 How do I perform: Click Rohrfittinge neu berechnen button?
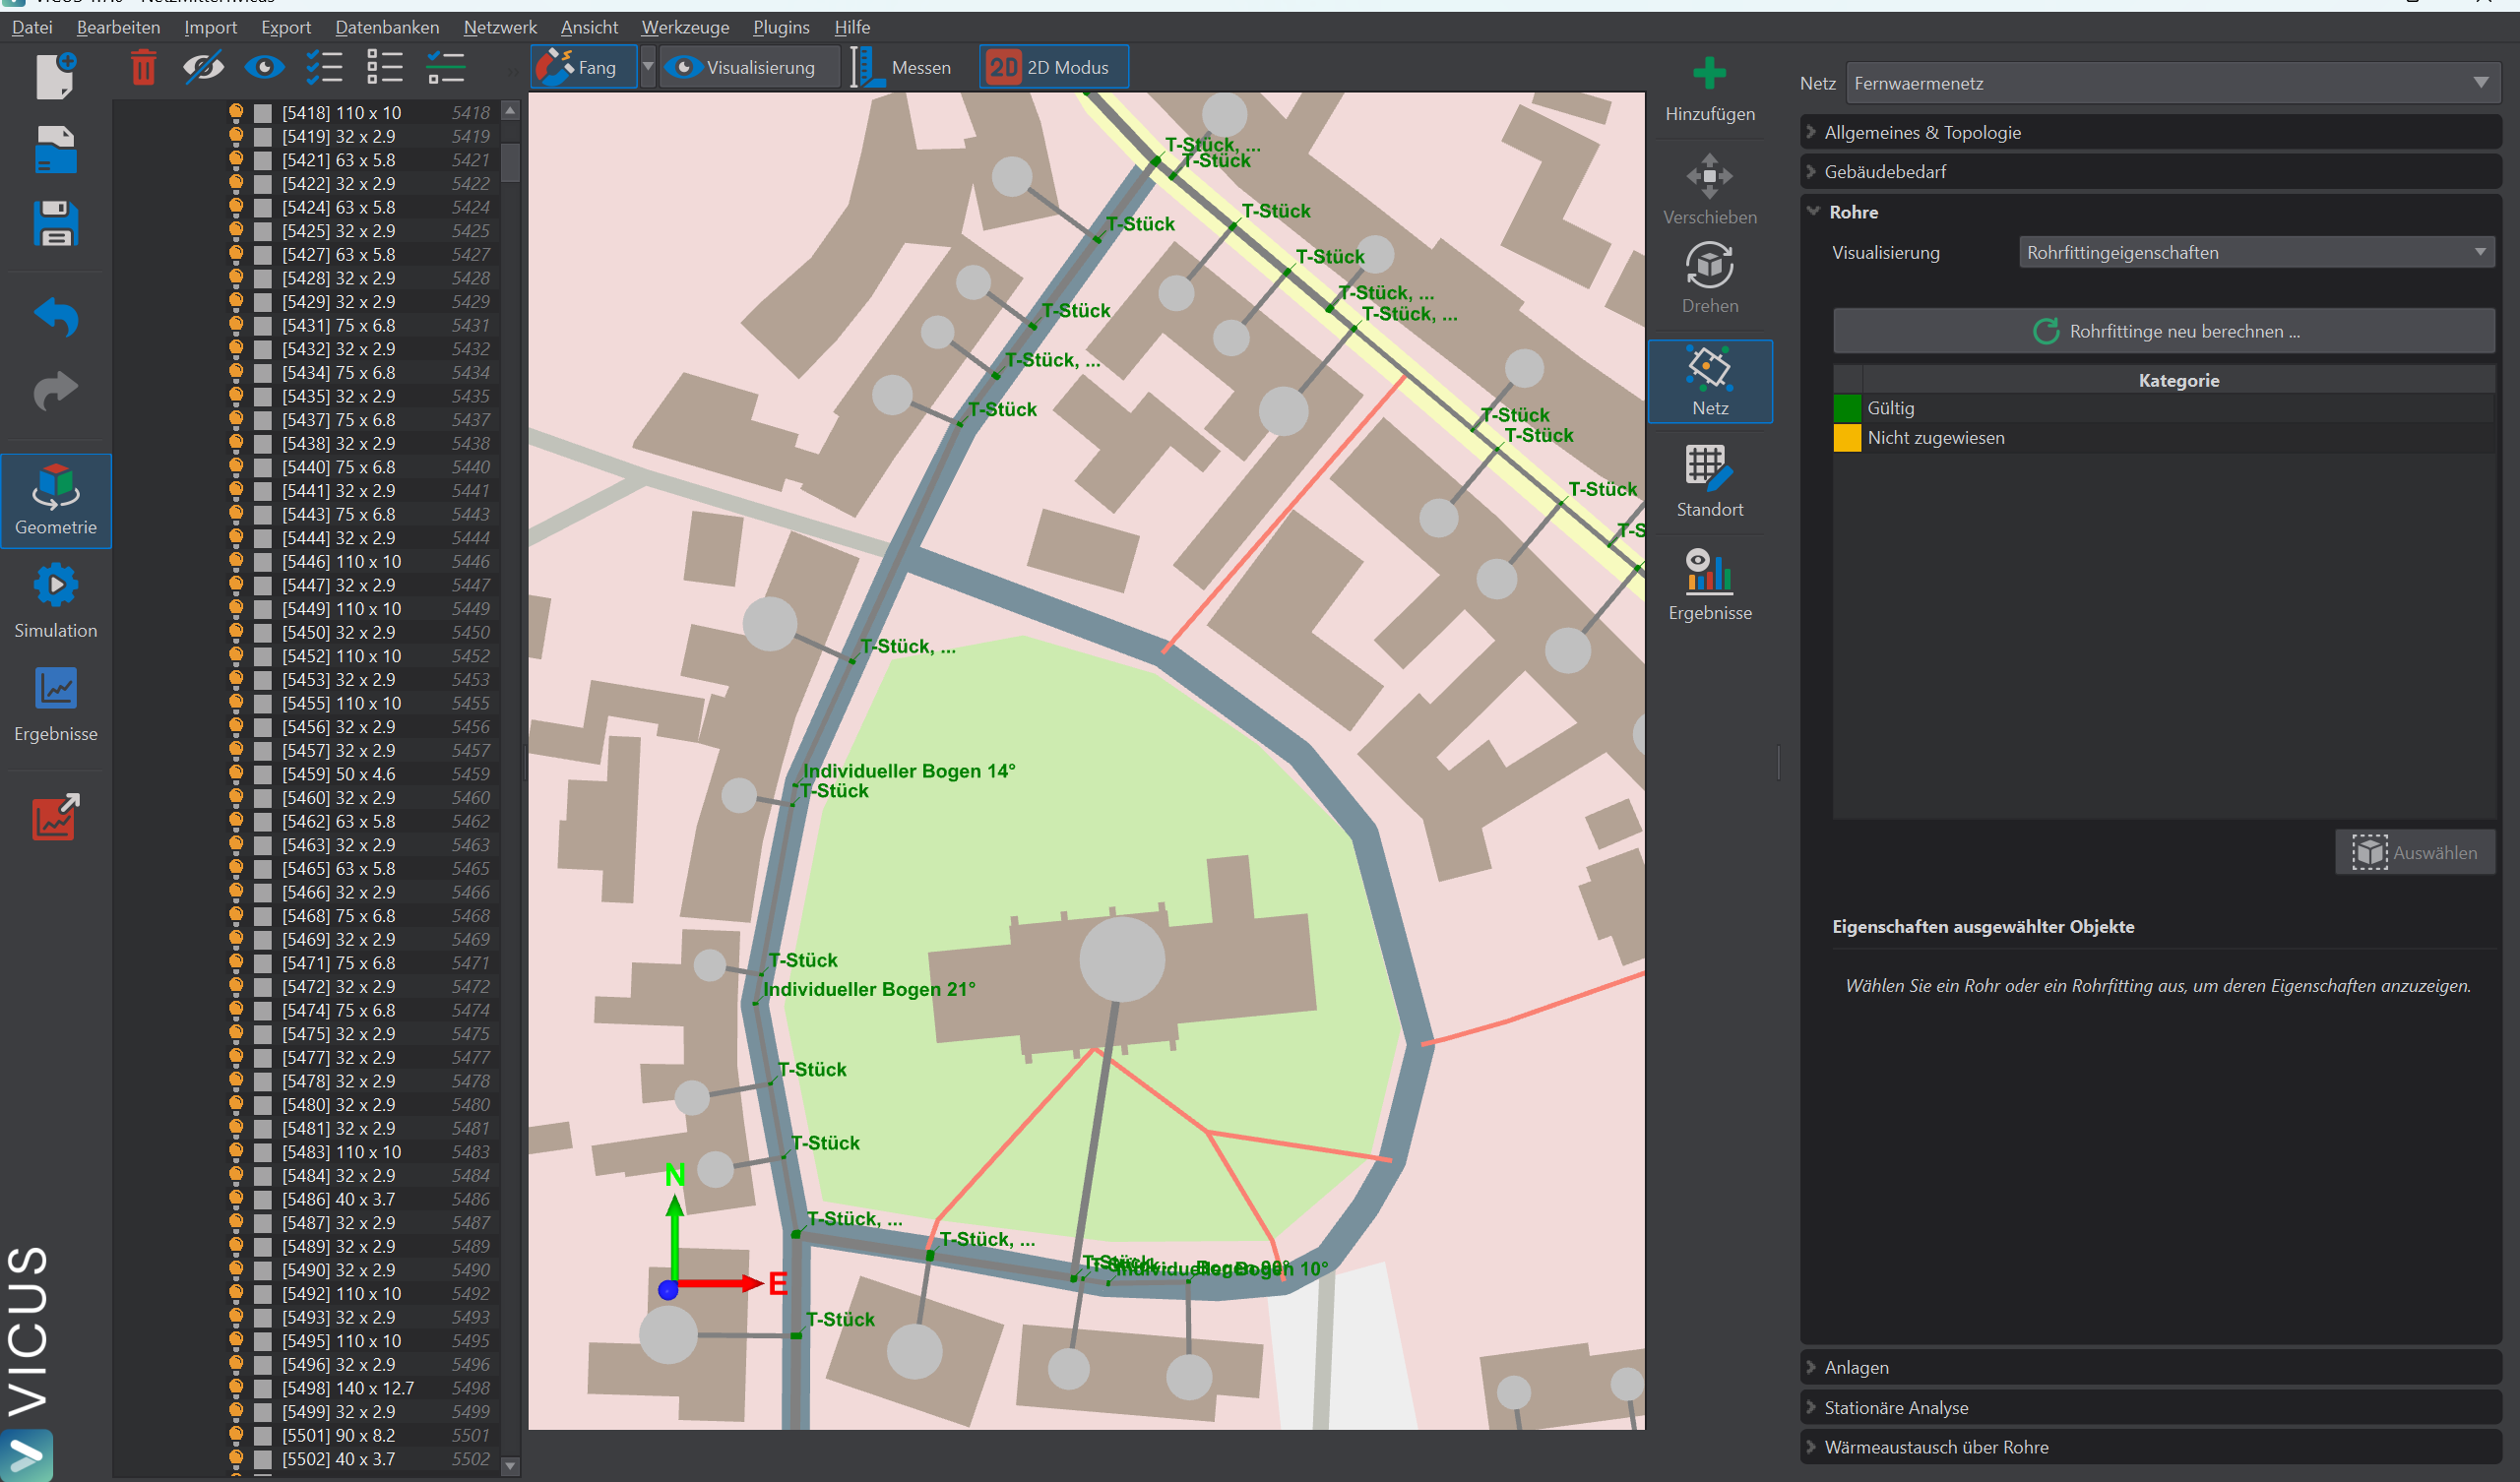[x=2164, y=331]
